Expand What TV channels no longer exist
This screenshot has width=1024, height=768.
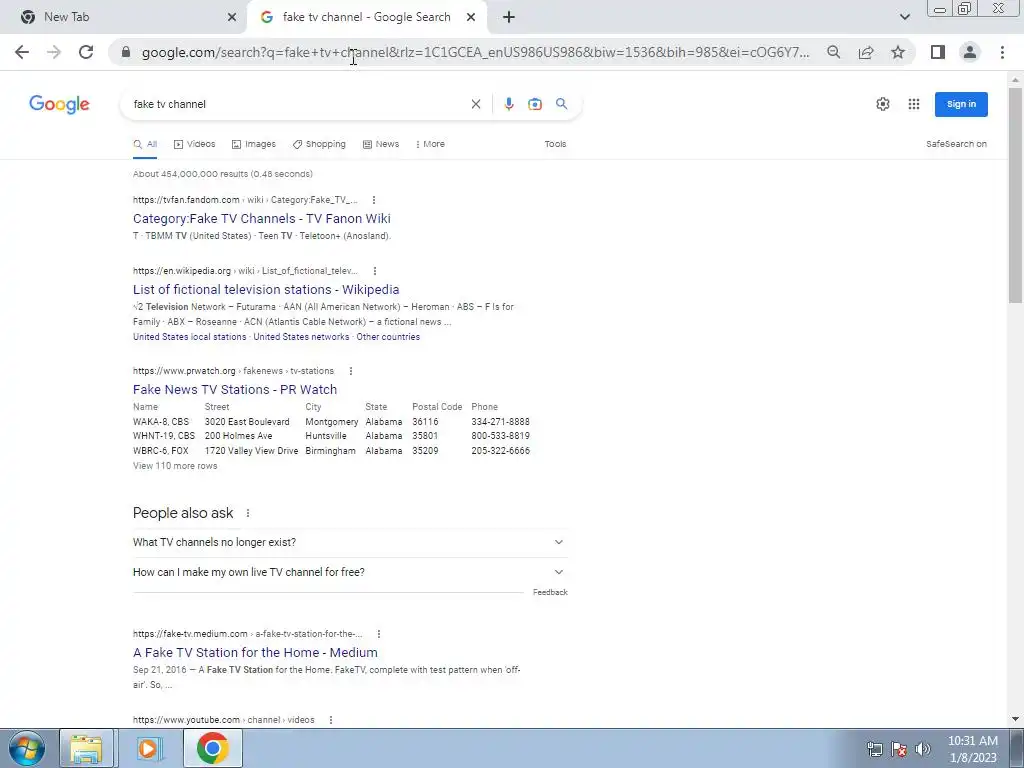(350, 542)
